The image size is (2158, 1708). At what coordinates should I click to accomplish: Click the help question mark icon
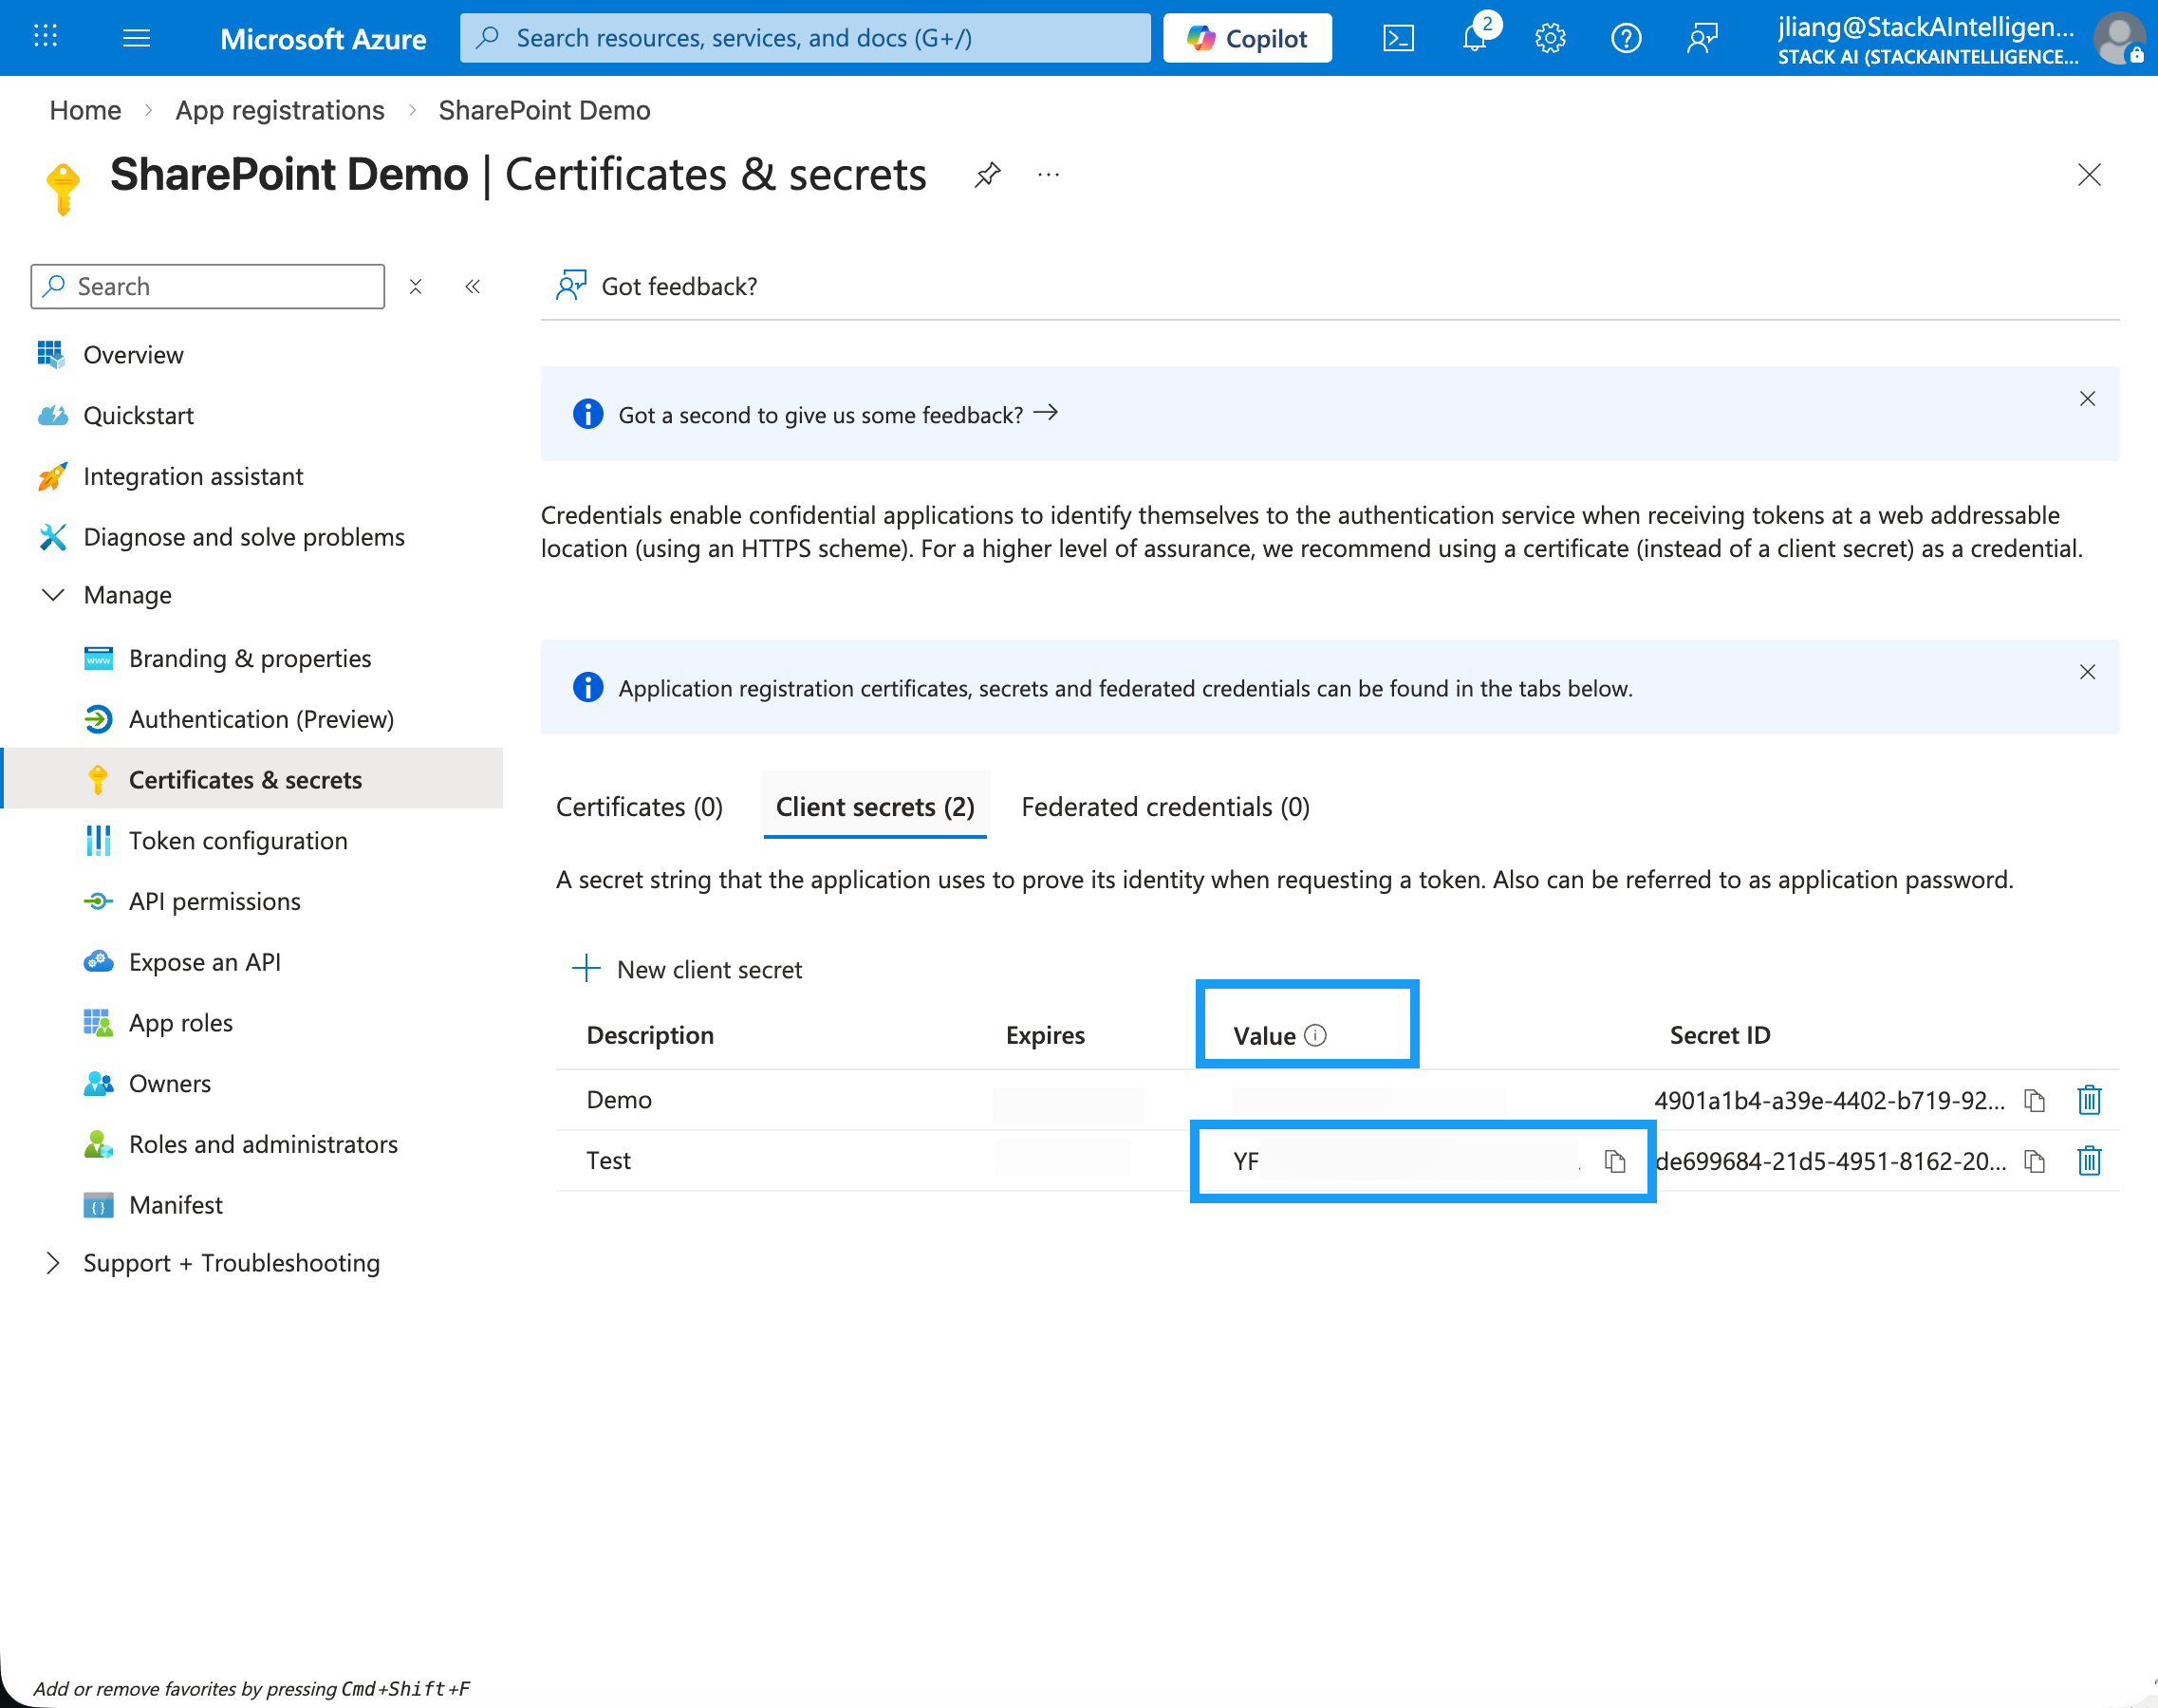point(1626,38)
